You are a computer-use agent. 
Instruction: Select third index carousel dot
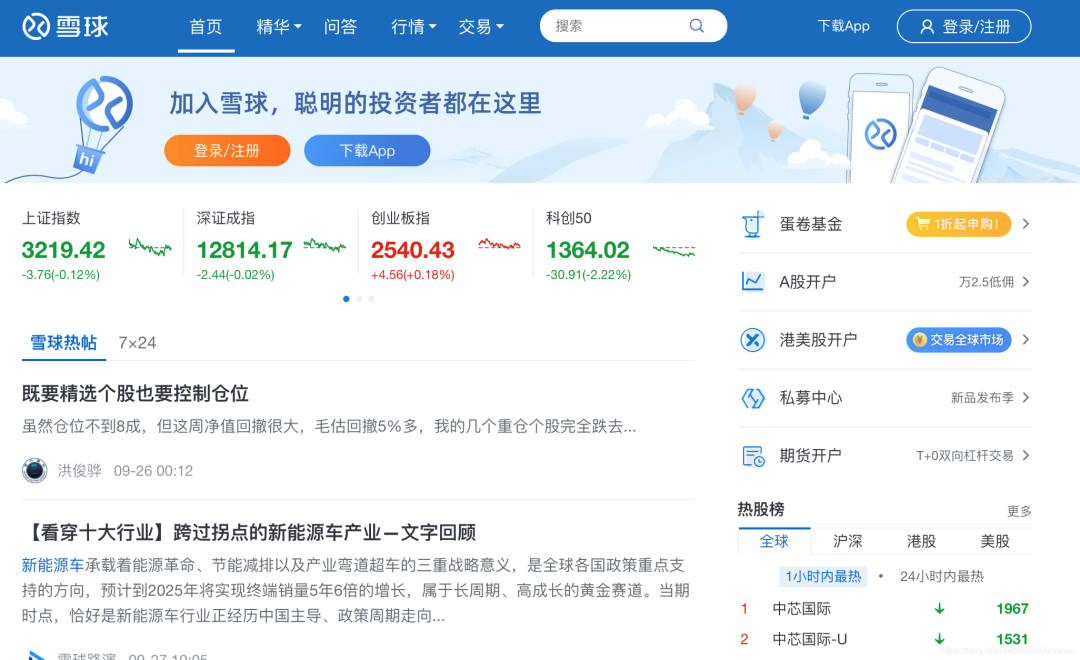[x=372, y=299]
